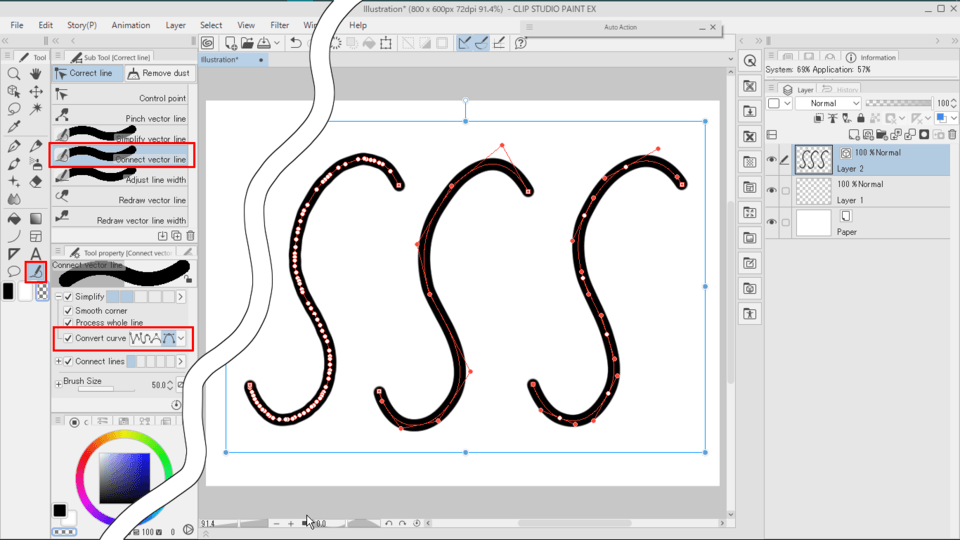
Task: Hide Layer 1 using its eye icon
Action: pos(771,190)
